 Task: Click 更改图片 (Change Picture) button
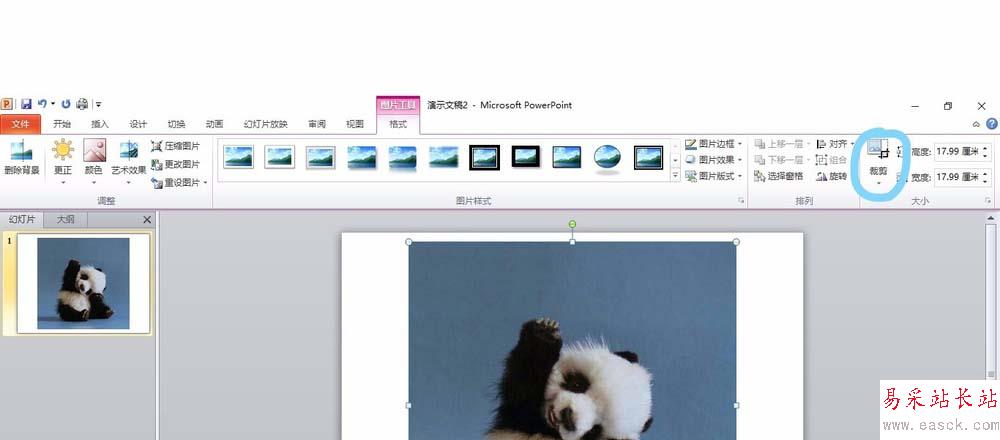175,164
